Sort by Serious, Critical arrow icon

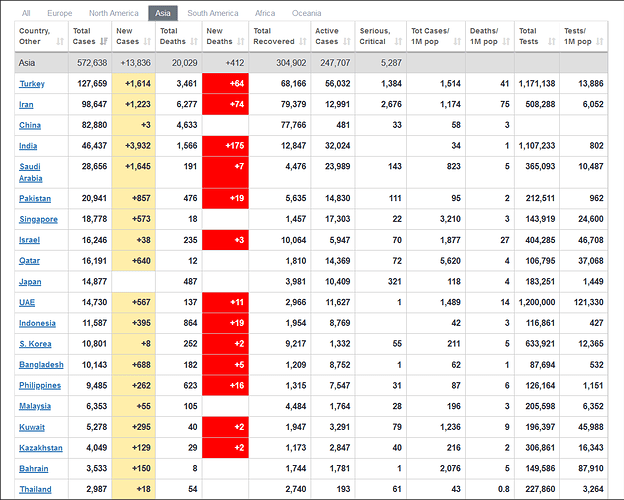[x=398, y=41]
